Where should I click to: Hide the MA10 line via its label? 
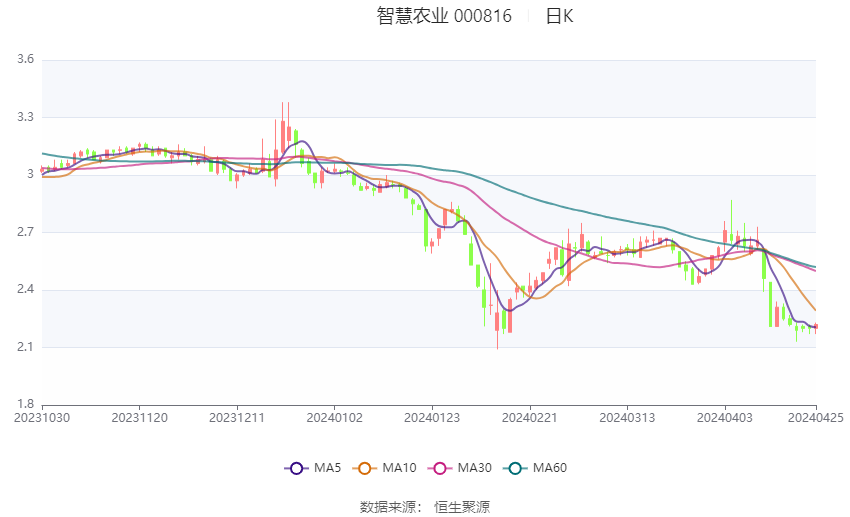pyautogui.click(x=399, y=468)
